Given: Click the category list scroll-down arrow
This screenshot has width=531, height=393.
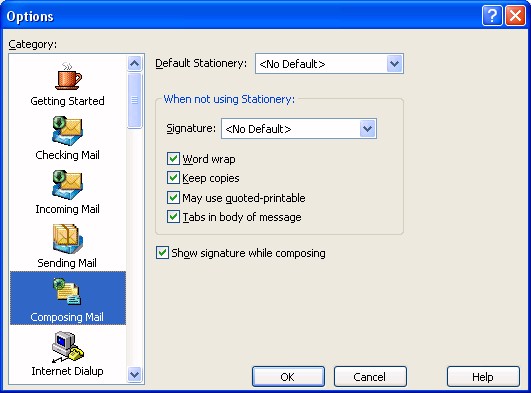Looking at the screenshot, I should [x=134, y=374].
